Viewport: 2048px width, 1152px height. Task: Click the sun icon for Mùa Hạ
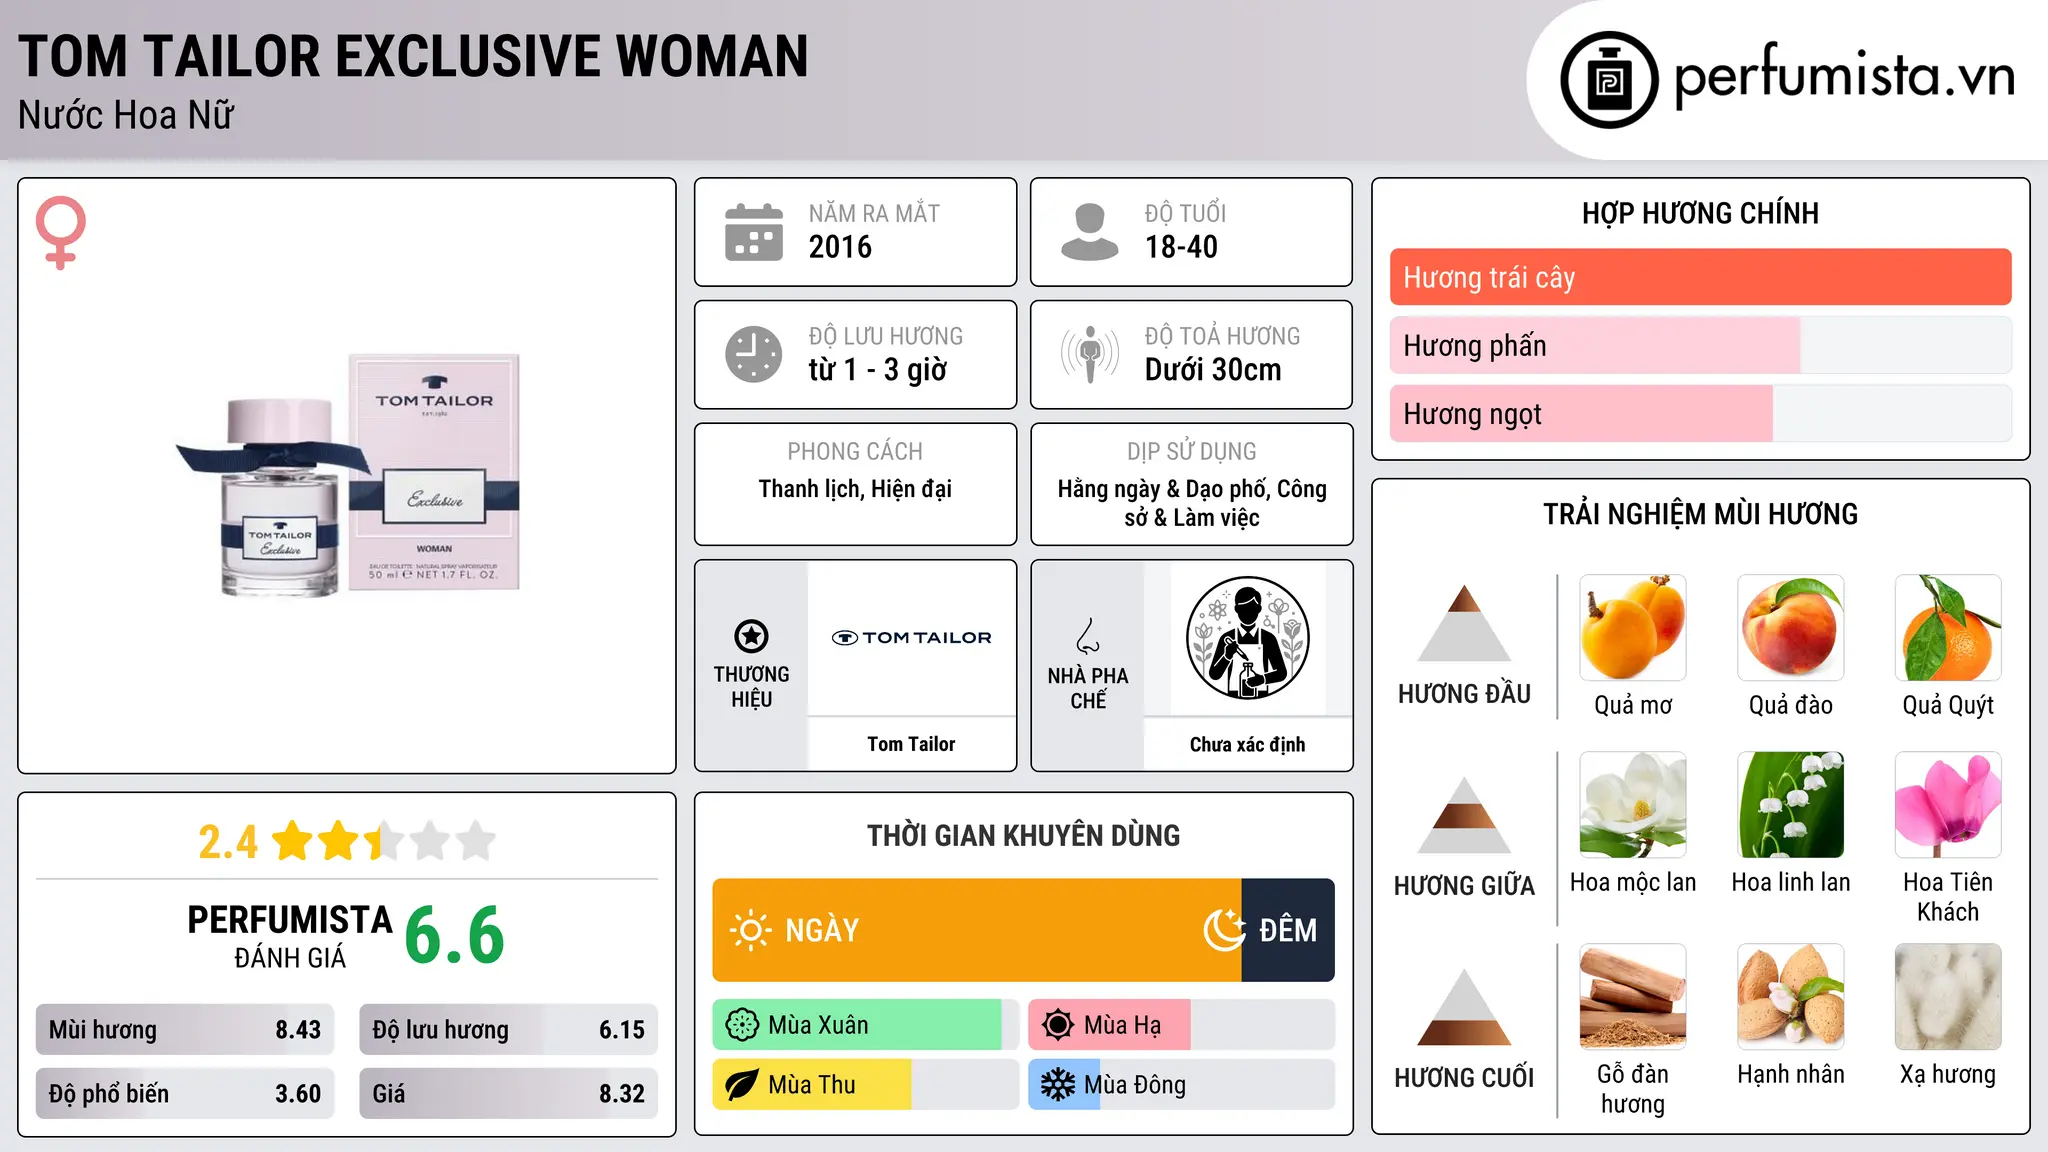pos(1058,1025)
